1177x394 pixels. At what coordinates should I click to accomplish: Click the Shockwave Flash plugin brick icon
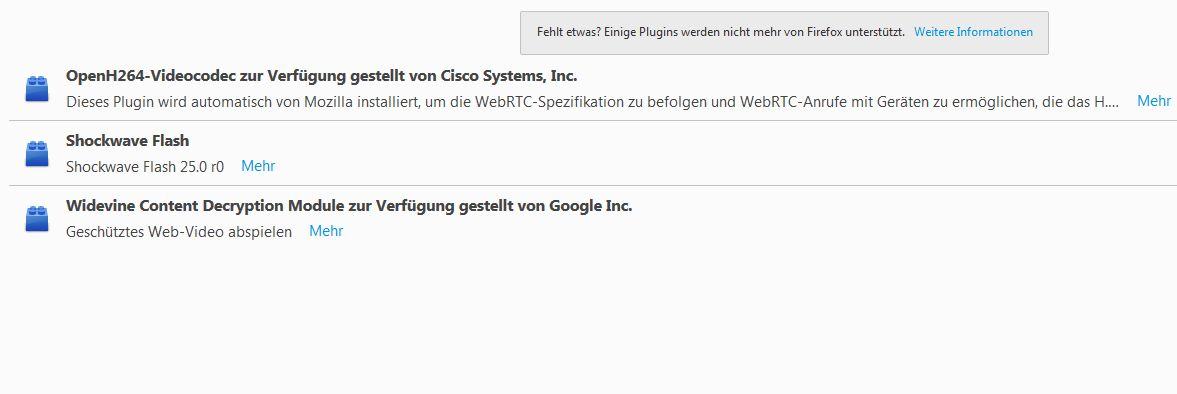click(37, 153)
